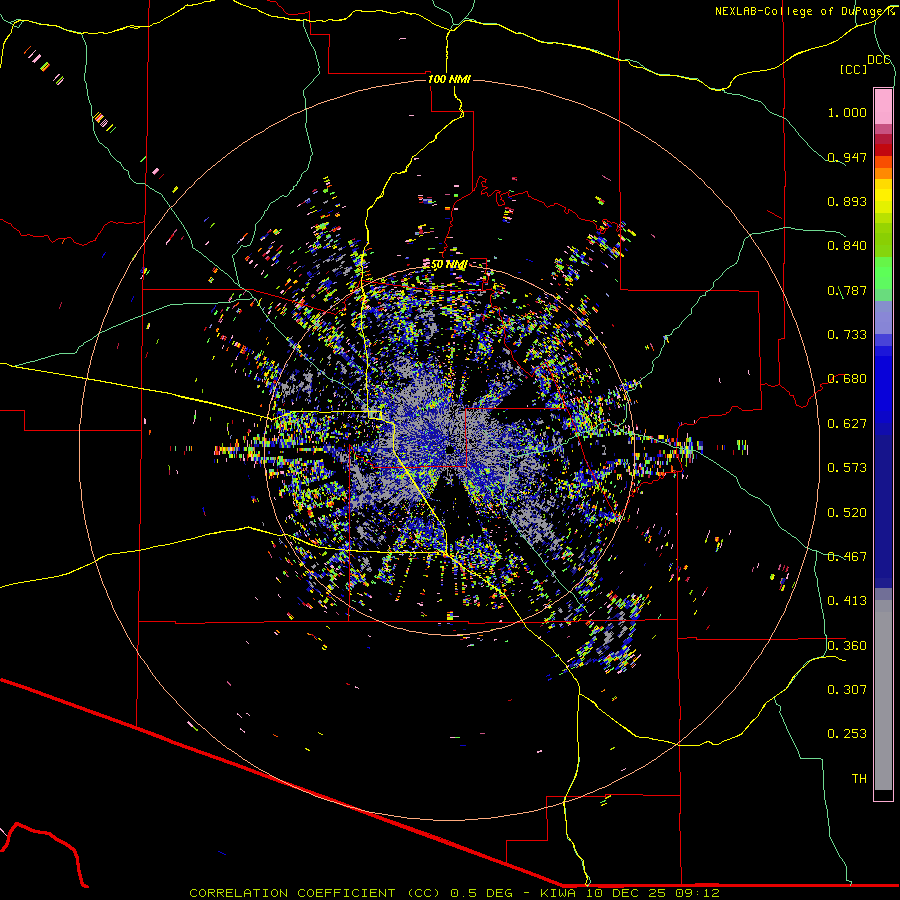900x900 pixels.
Task: Click the 0.893 scale value
Action: coord(847,201)
